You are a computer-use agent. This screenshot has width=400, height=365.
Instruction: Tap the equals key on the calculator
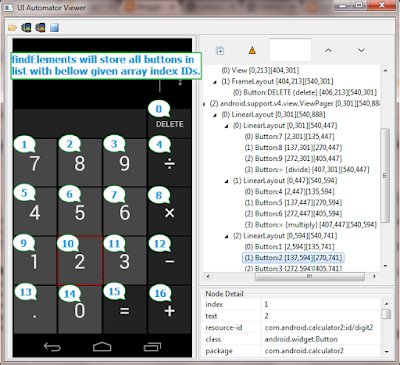click(124, 310)
